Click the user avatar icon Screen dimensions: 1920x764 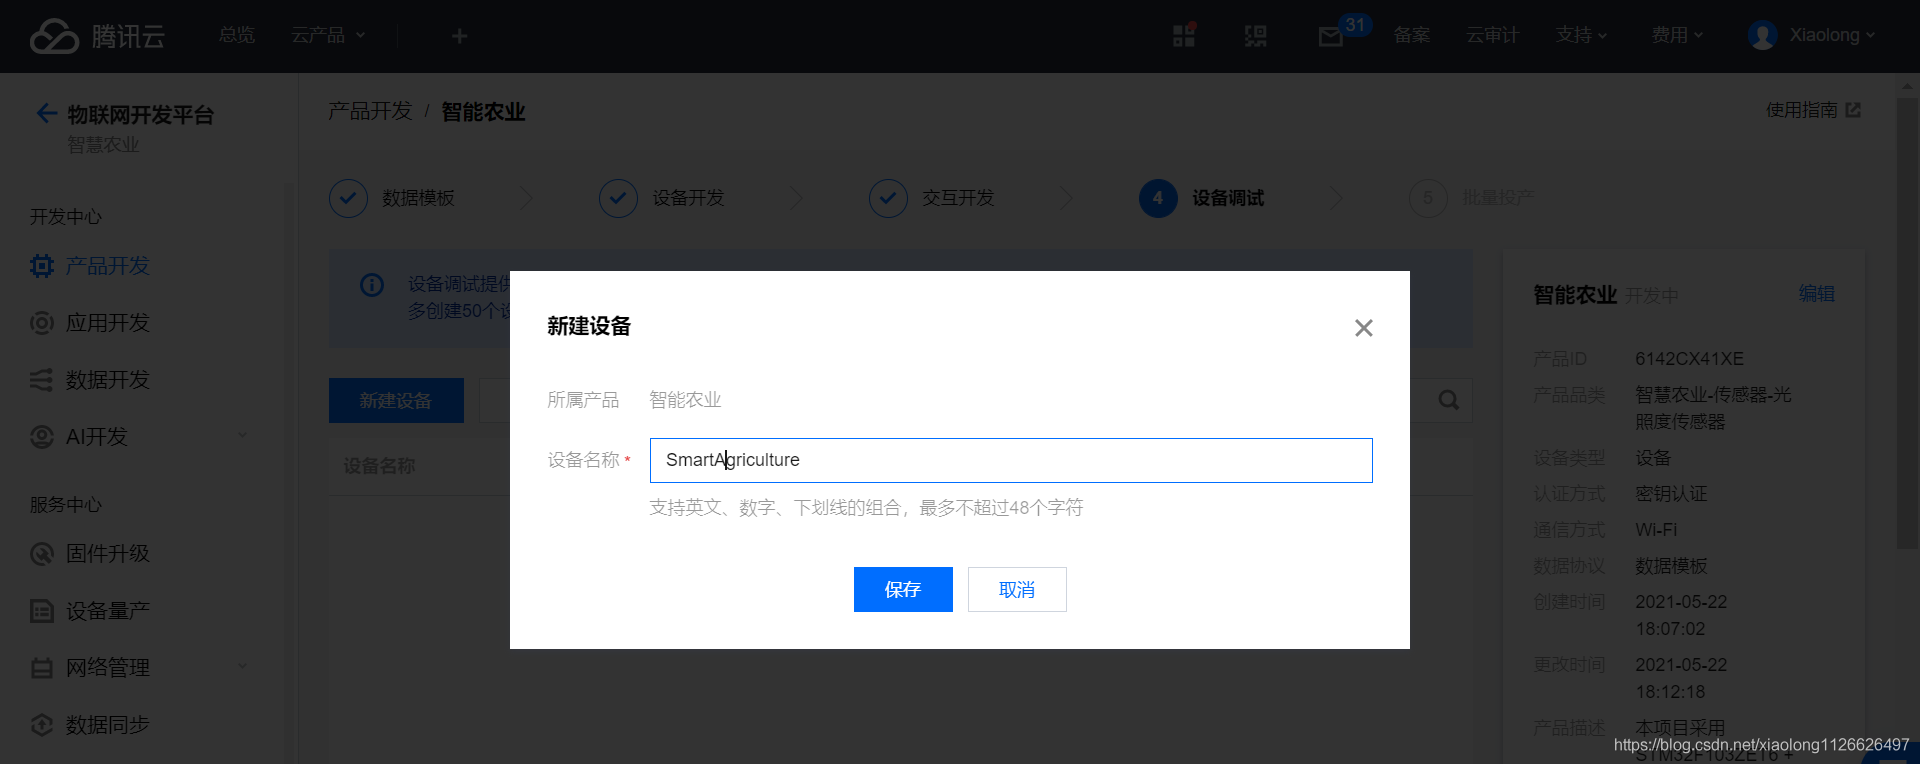click(x=1762, y=36)
